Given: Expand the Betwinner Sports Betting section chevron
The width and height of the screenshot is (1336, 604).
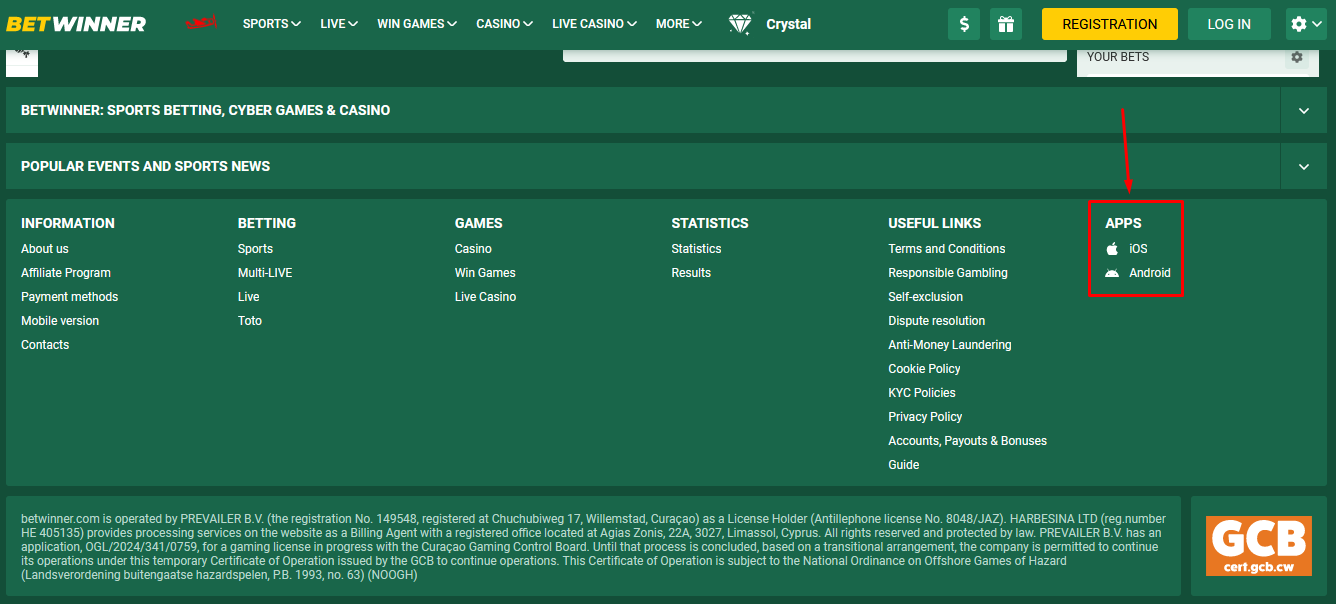Looking at the screenshot, I should [x=1304, y=110].
